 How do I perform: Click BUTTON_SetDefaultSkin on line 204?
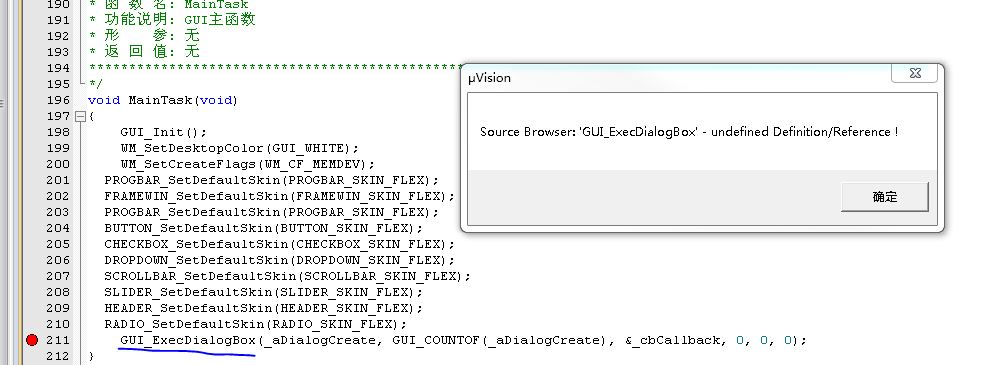point(188,228)
